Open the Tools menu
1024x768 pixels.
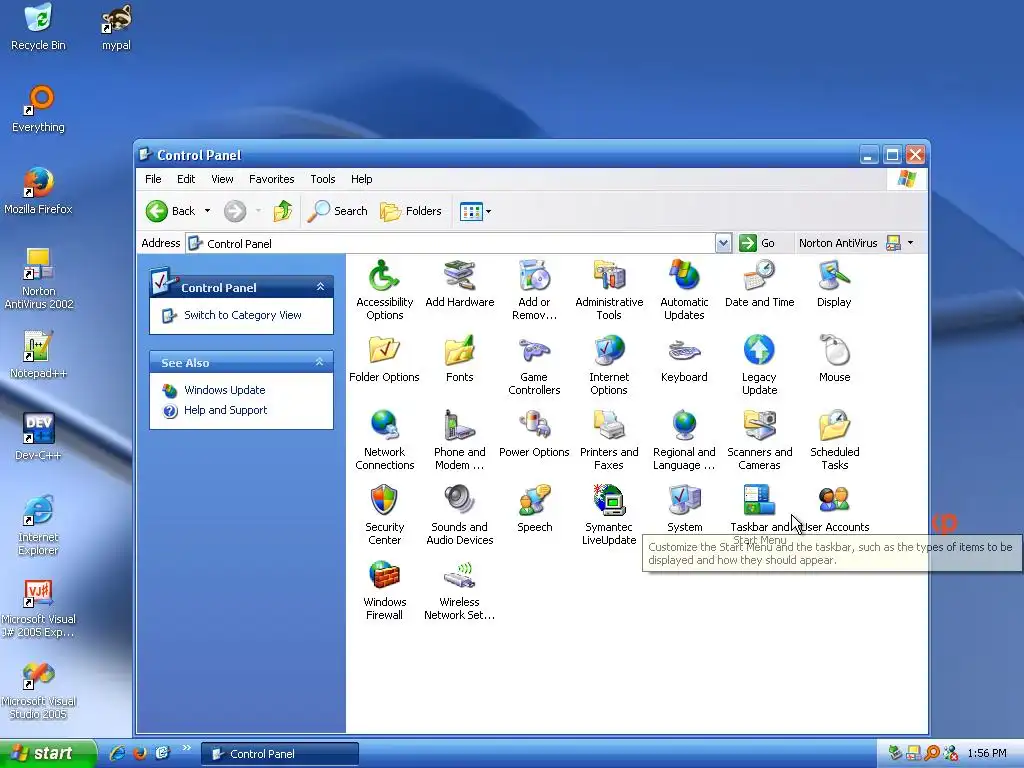point(323,179)
